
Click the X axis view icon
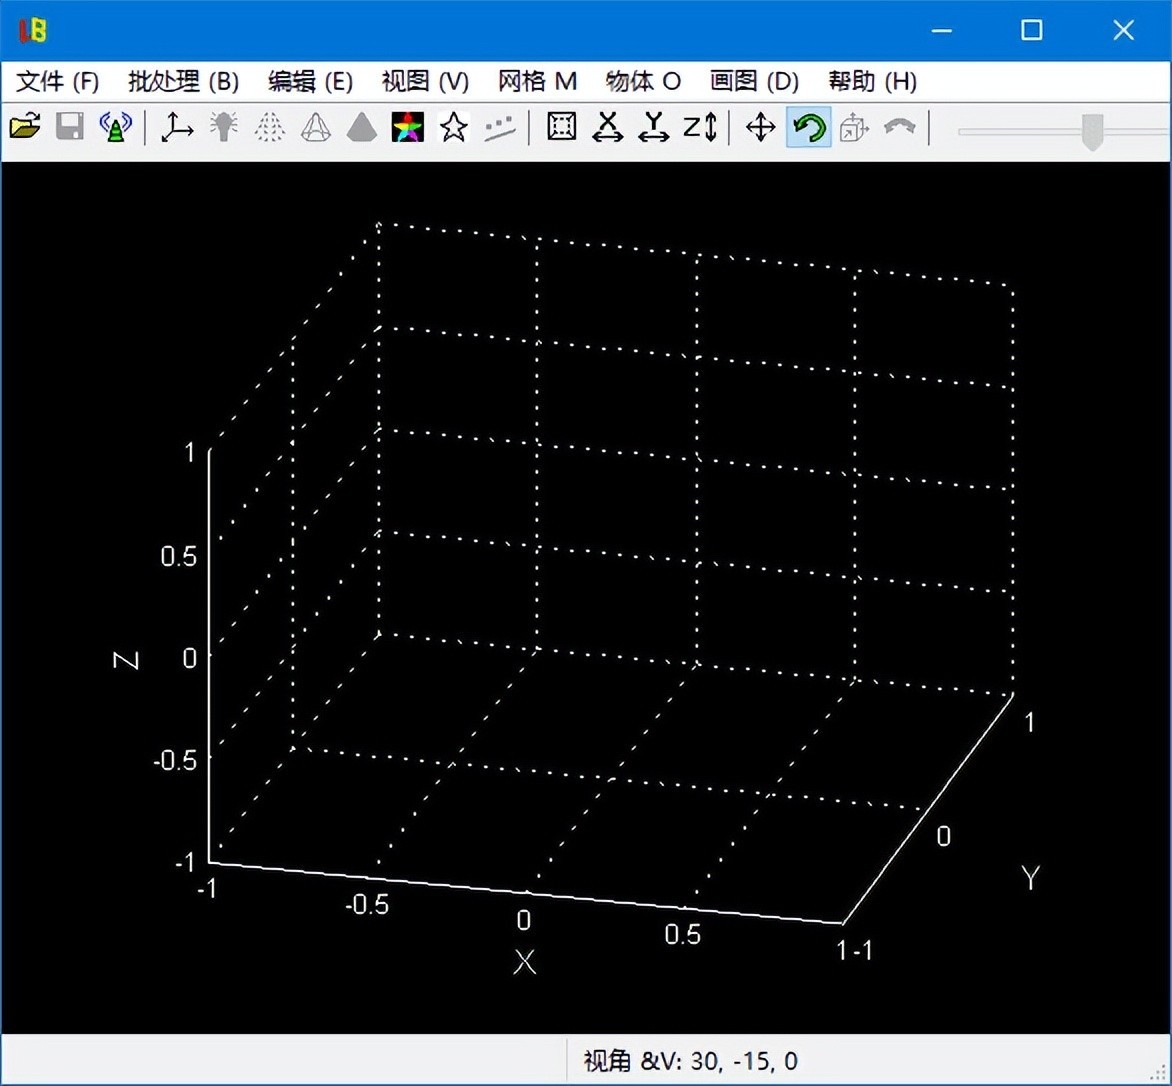tap(608, 127)
